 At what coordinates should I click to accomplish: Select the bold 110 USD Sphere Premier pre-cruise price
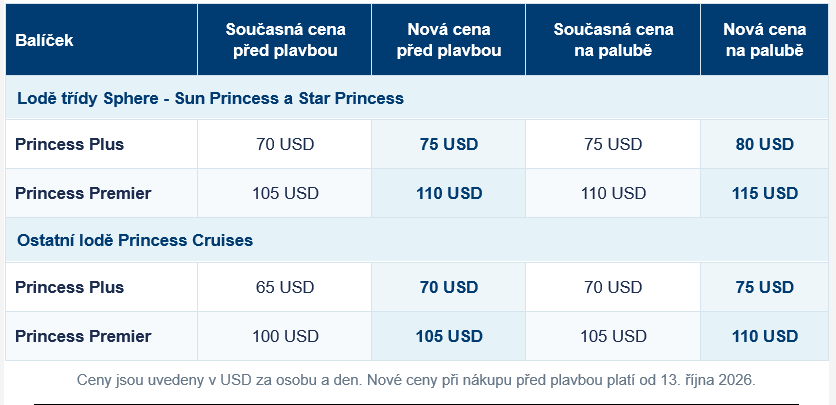point(449,193)
